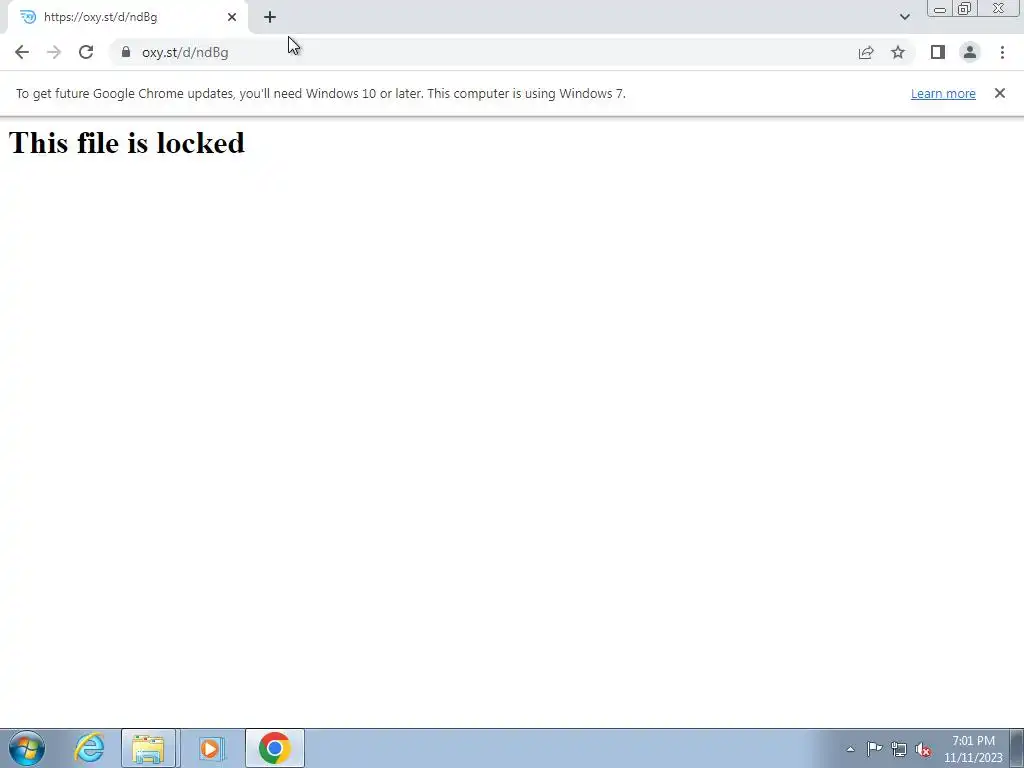
Task: Minimize the Chrome window
Action: [x=940, y=8]
